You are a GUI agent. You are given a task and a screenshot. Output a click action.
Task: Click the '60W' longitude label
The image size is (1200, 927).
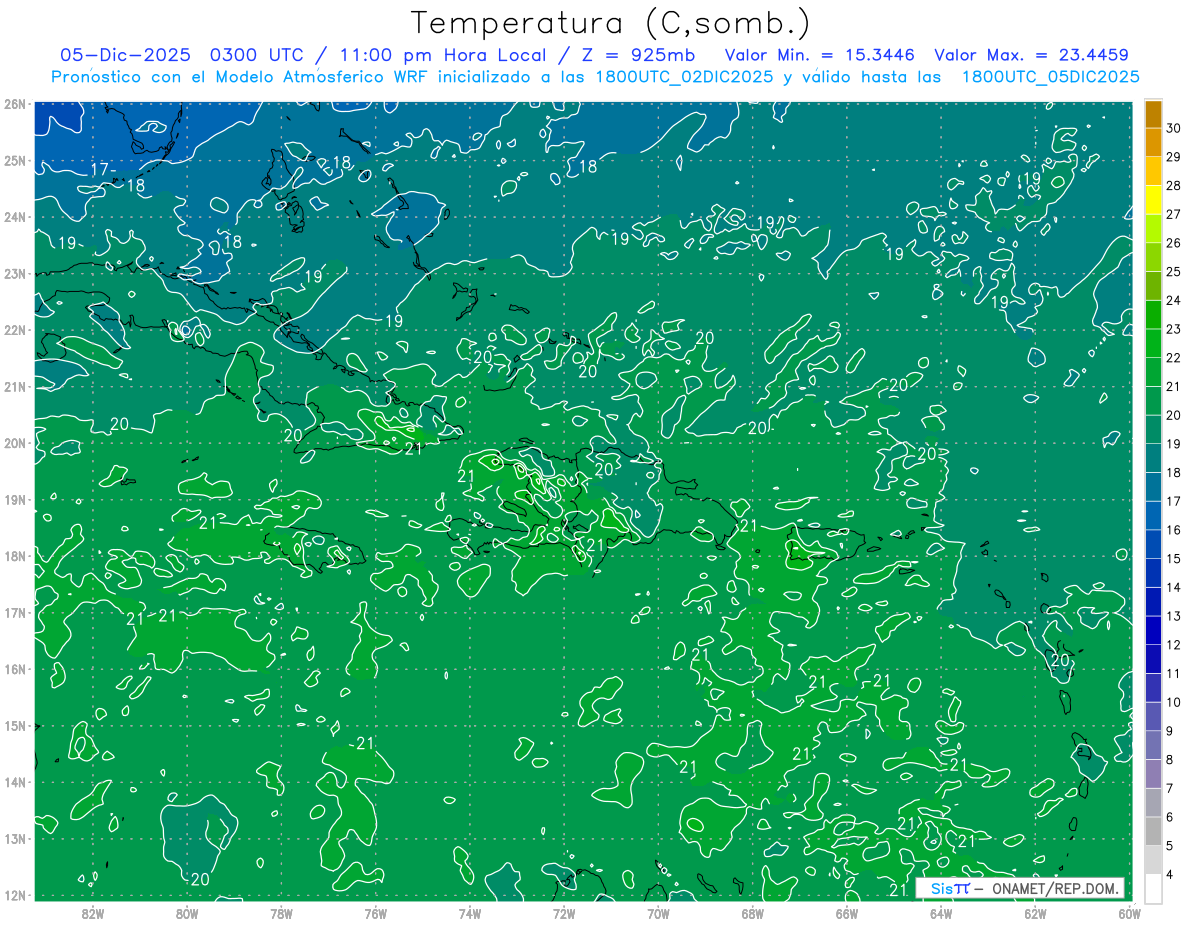pyautogui.click(x=1129, y=914)
